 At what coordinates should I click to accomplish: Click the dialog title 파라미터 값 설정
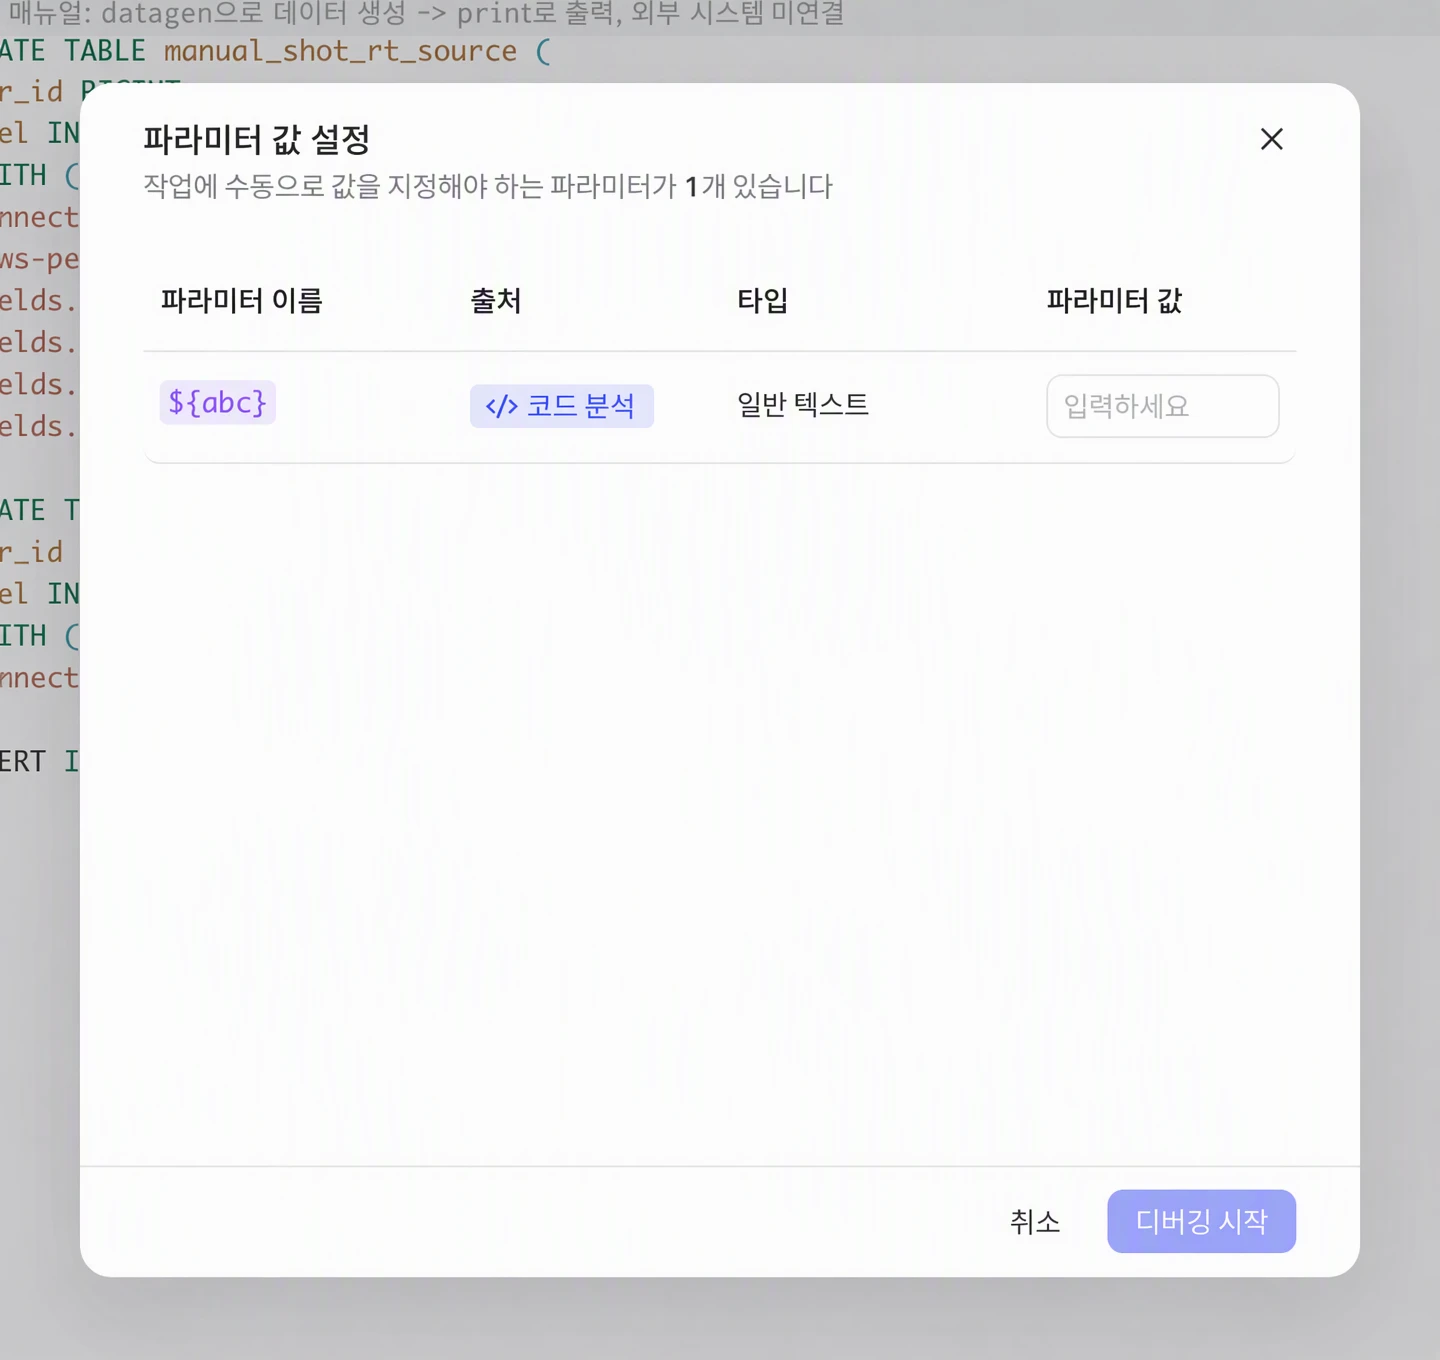(257, 139)
